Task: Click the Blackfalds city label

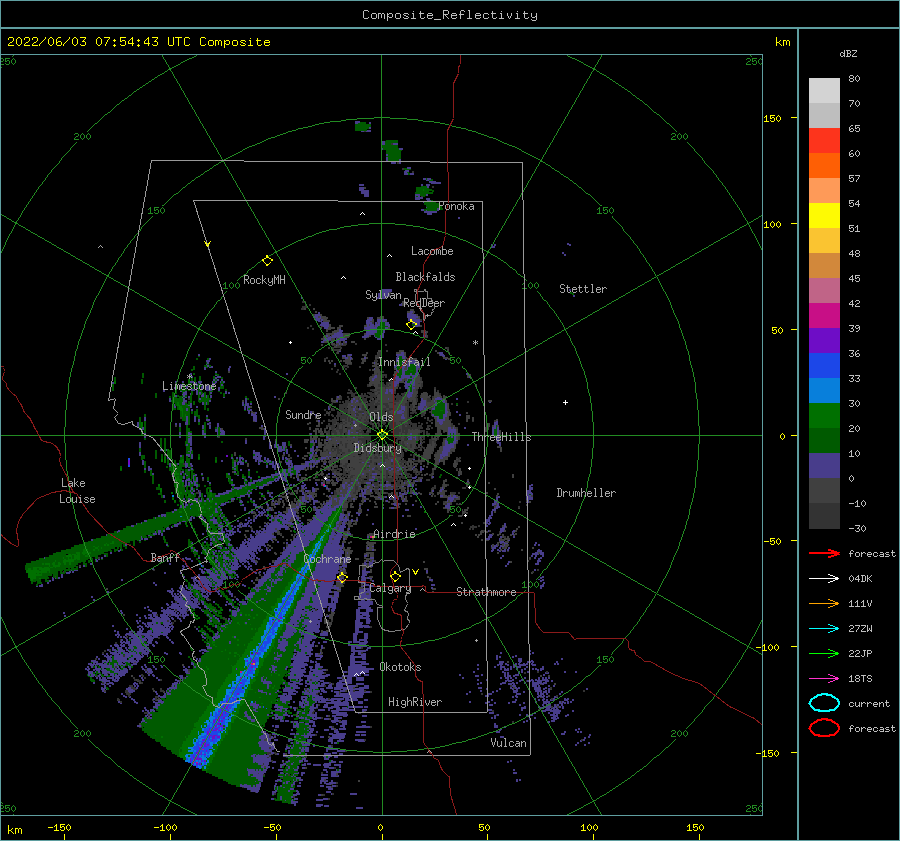Action: click(x=425, y=277)
